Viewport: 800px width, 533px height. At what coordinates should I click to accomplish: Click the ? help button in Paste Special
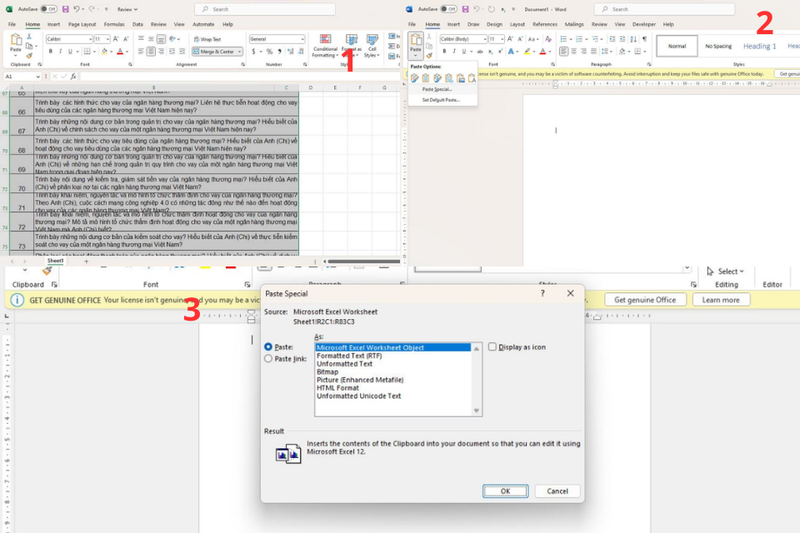click(x=542, y=293)
